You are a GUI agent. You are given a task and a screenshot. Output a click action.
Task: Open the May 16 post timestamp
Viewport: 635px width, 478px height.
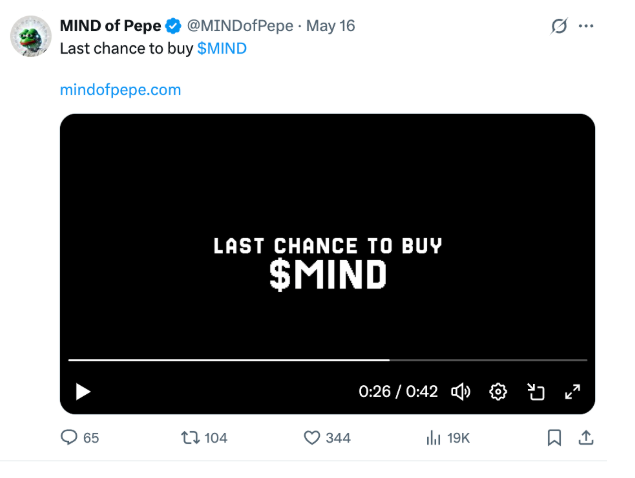point(330,26)
